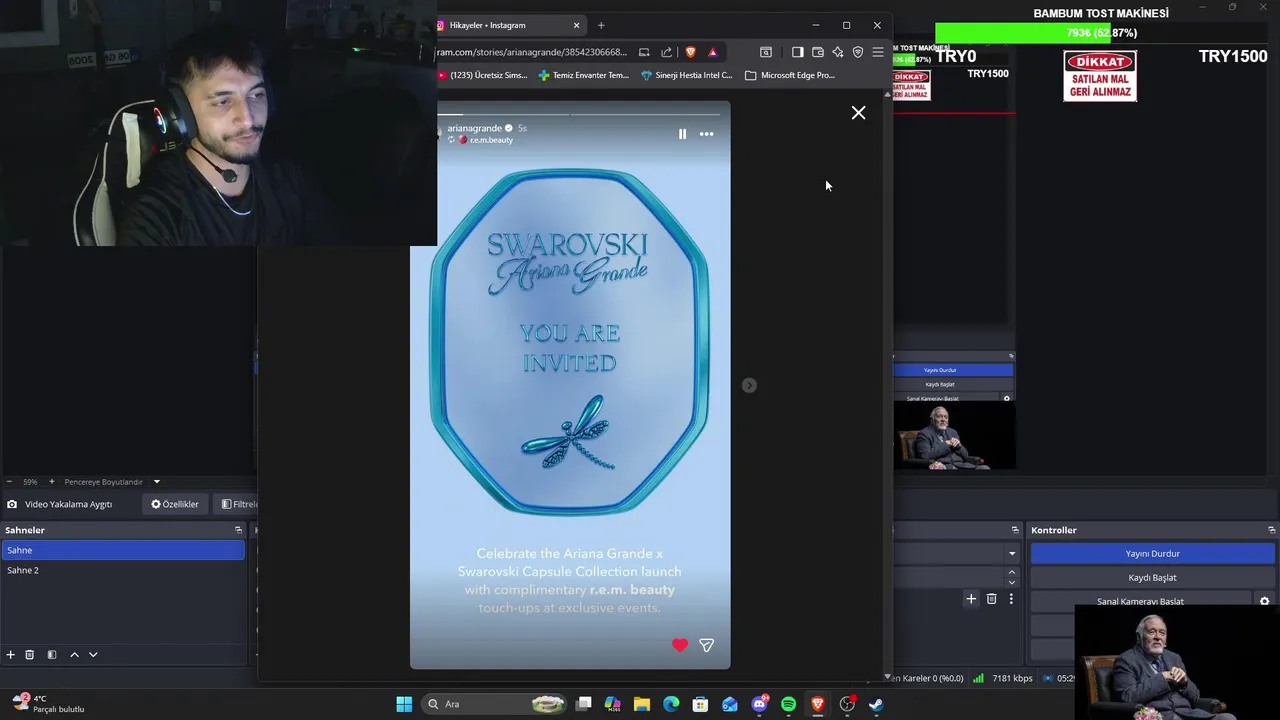Open Microsoft Edge Pro bookmarks folder
The width and height of the screenshot is (1280, 720).
[x=790, y=75]
